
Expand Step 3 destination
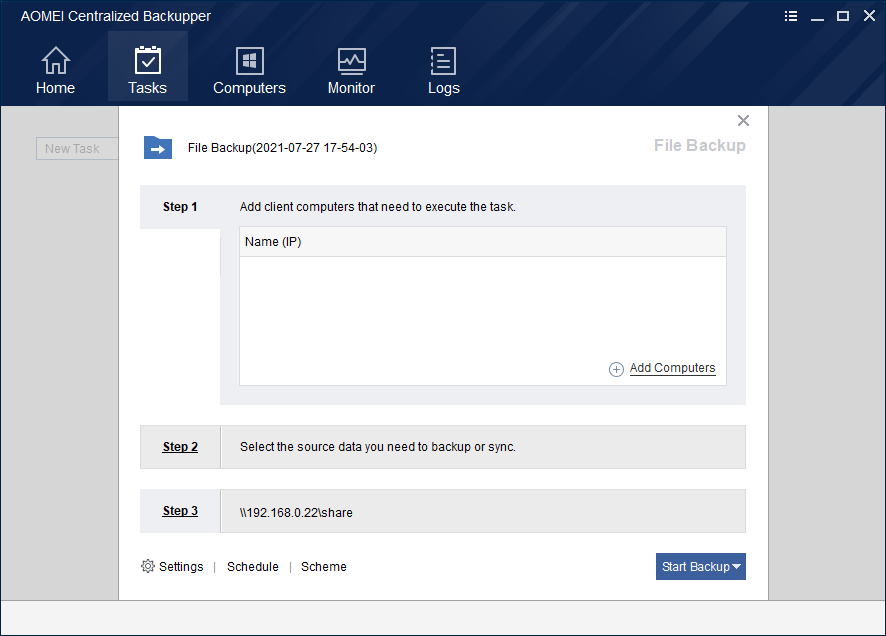(x=180, y=511)
